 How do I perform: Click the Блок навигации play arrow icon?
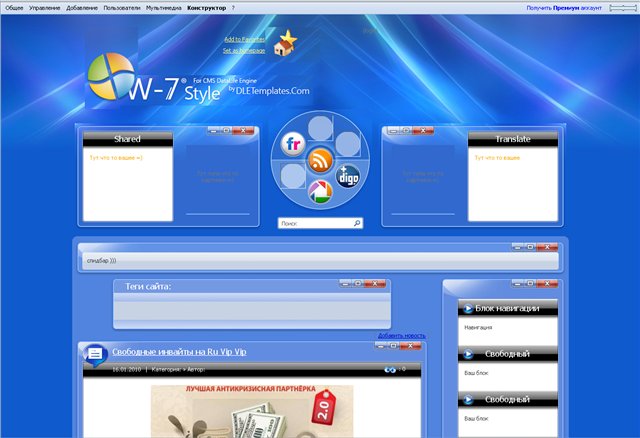(x=468, y=309)
